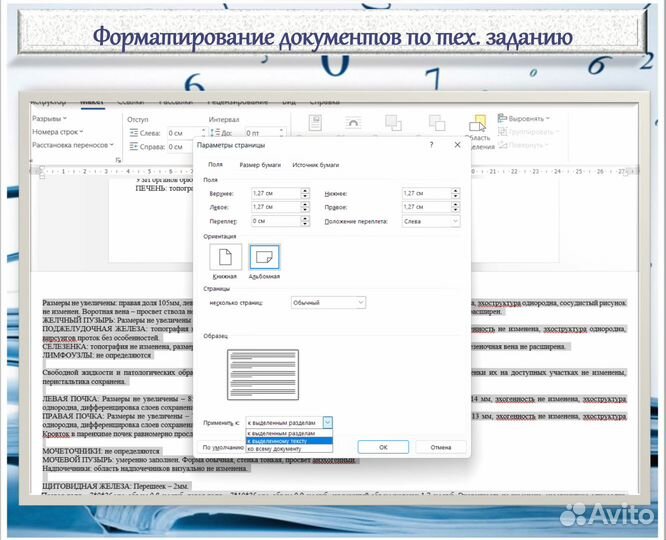Open the Номера строк dropdown
The image size is (666, 540).
coord(57,132)
